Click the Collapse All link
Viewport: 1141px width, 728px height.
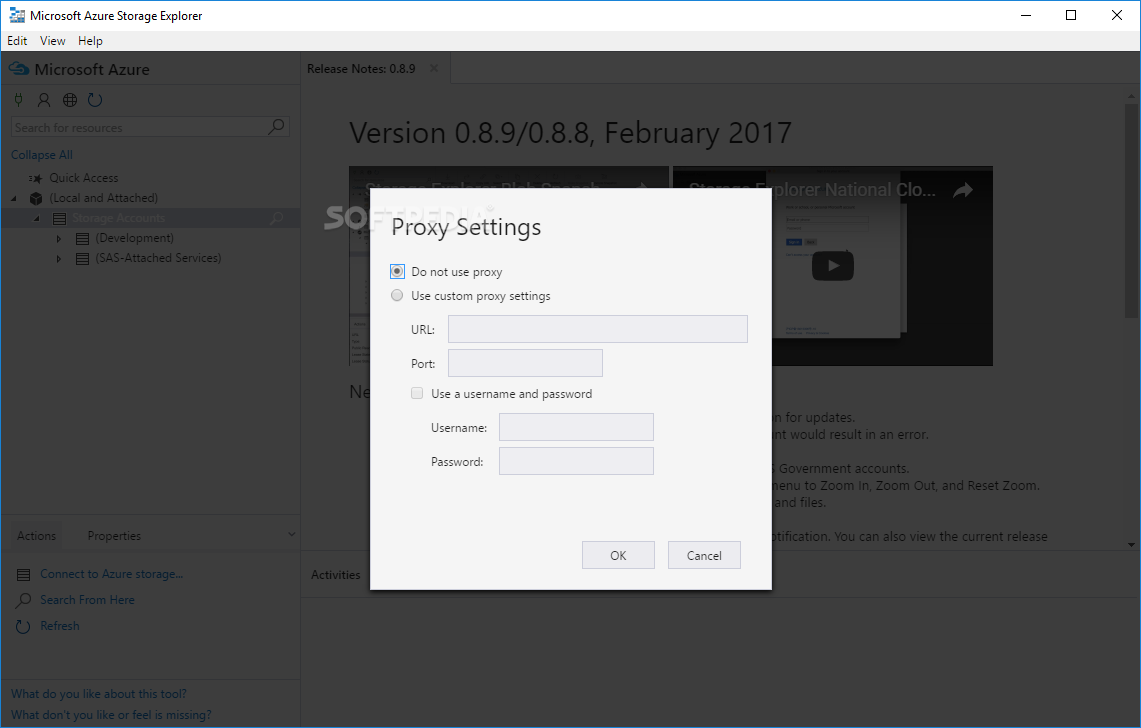point(41,155)
